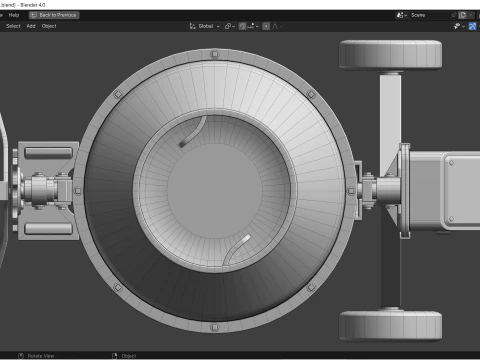The width and height of the screenshot is (480, 360).
Task: Open the snap-to options dropdown
Action: (x=253, y=26)
